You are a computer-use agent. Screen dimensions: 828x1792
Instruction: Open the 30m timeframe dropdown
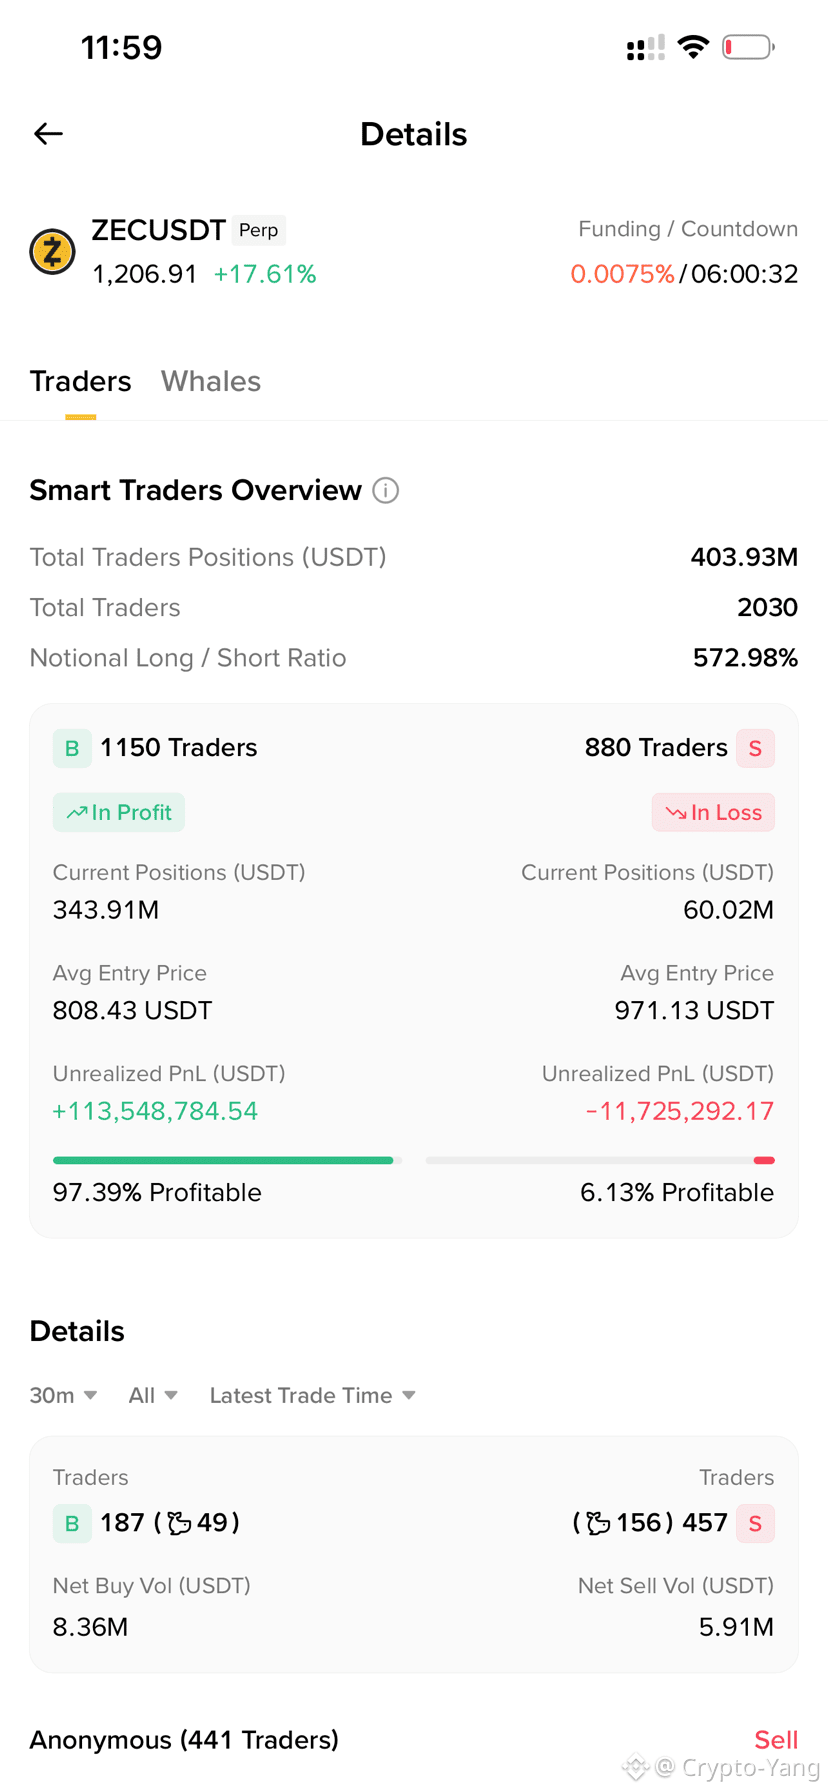click(x=63, y=1395)
